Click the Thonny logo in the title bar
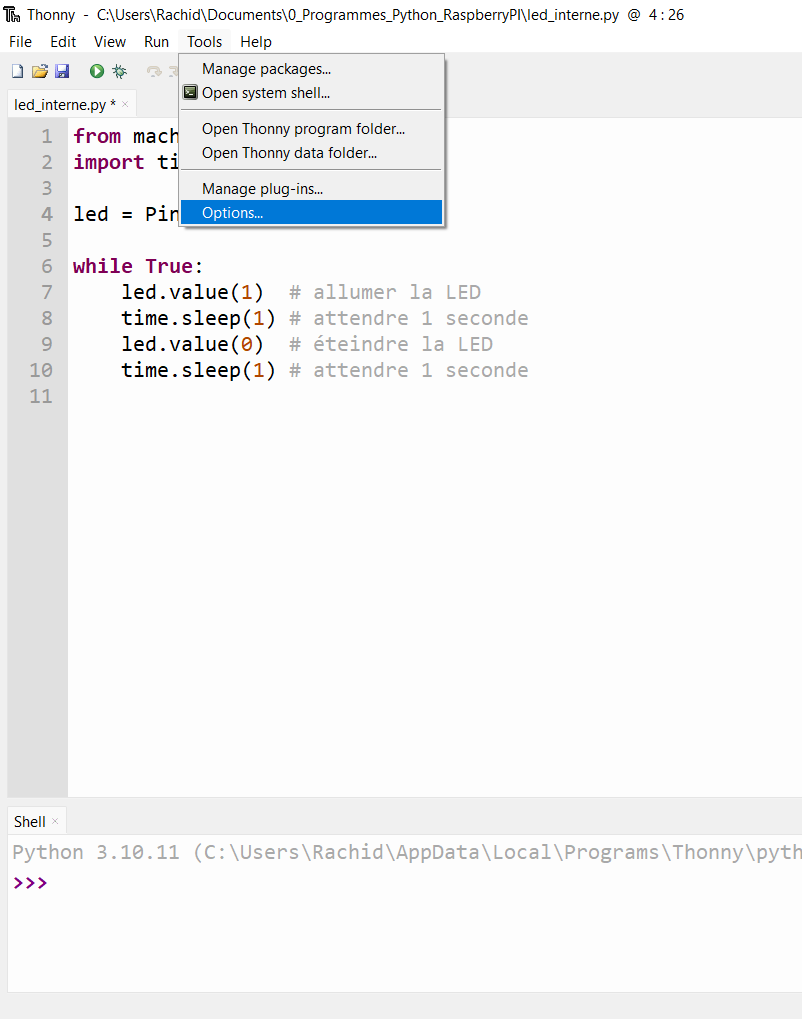This screenshot has height=1019, width=802. (x=13, y=15)
